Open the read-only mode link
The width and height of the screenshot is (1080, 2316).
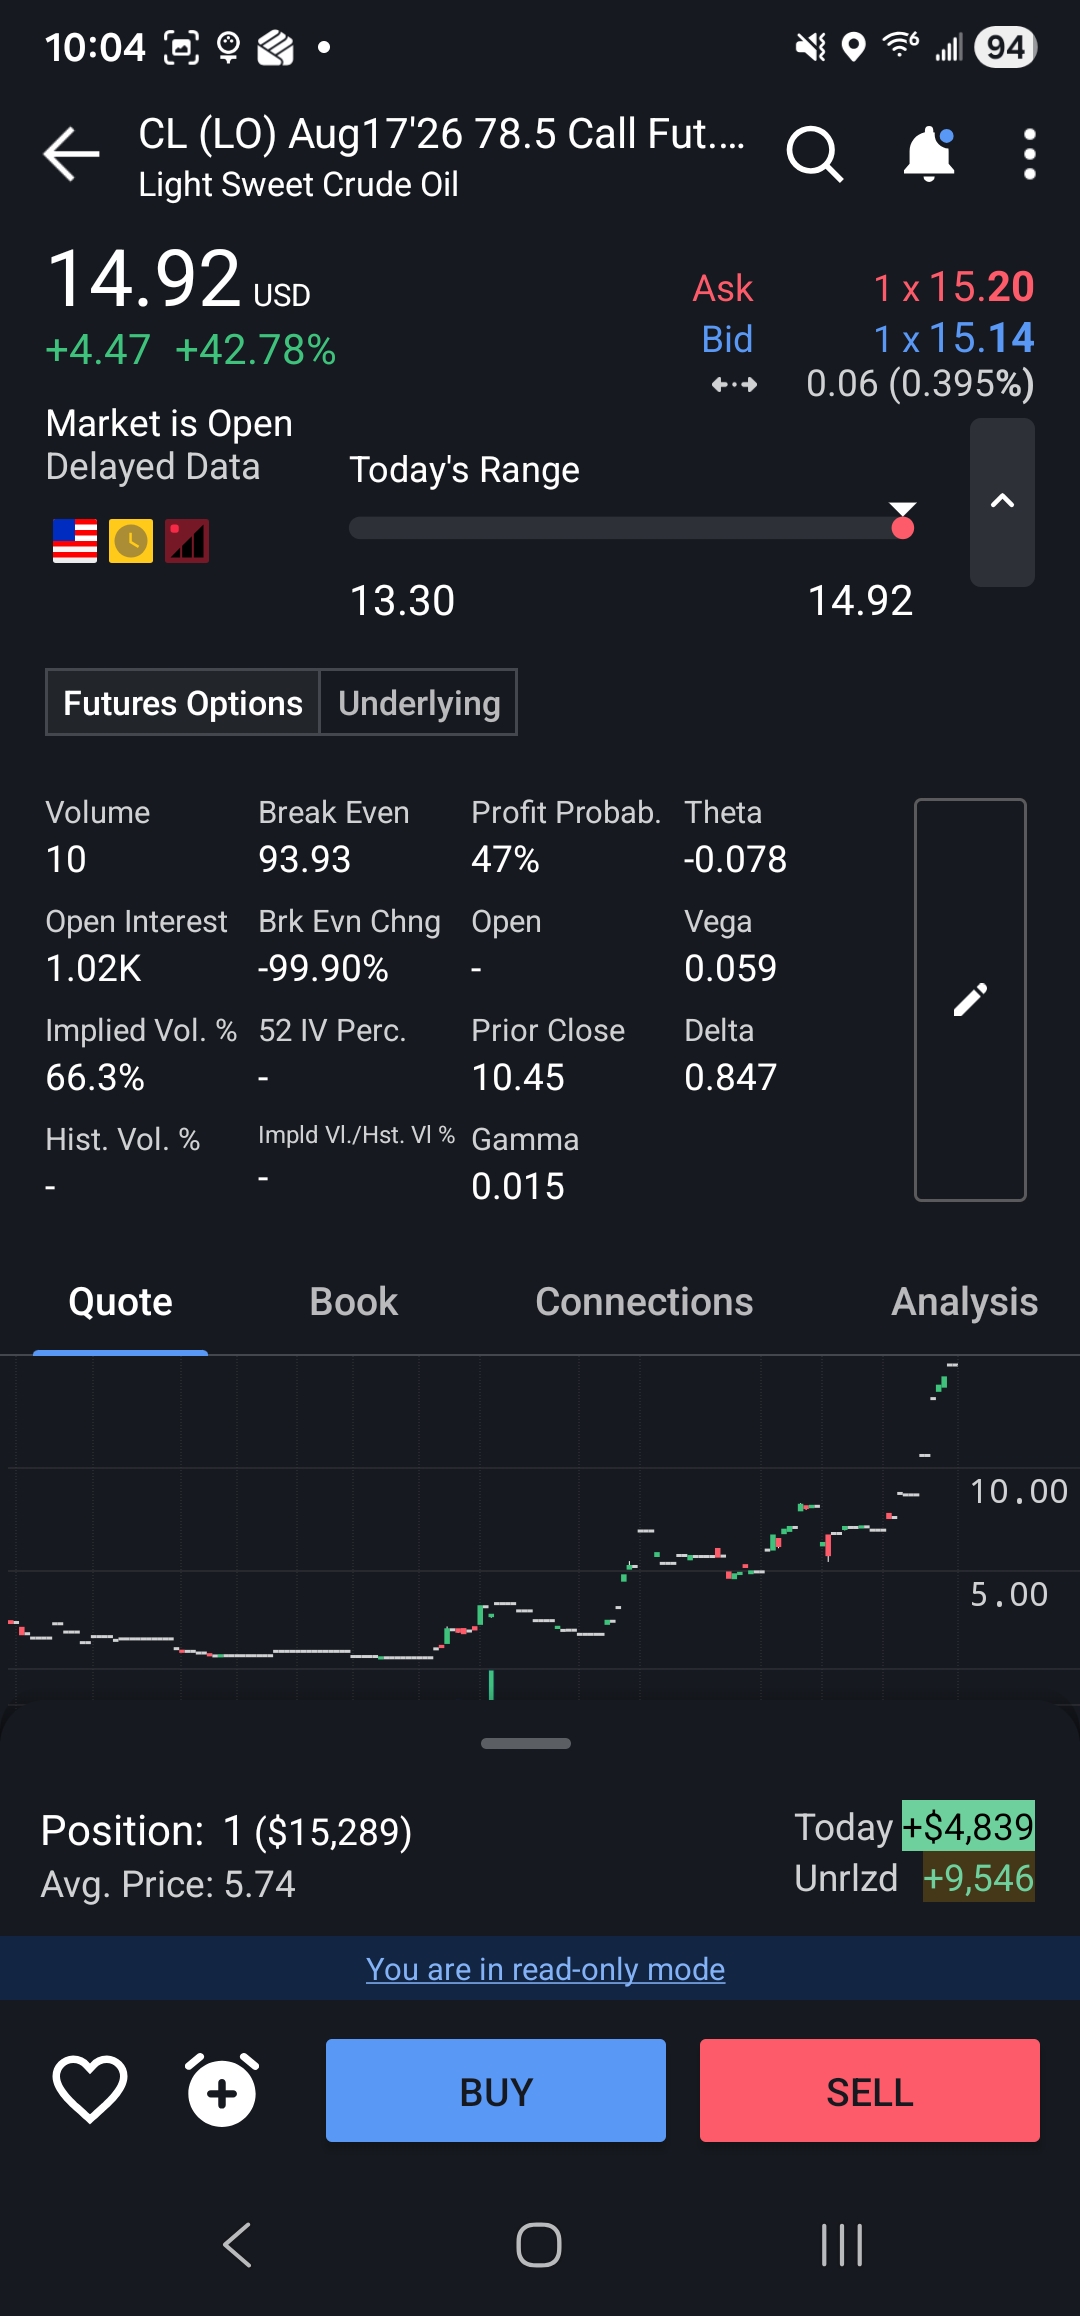[x=545, y=1969]
